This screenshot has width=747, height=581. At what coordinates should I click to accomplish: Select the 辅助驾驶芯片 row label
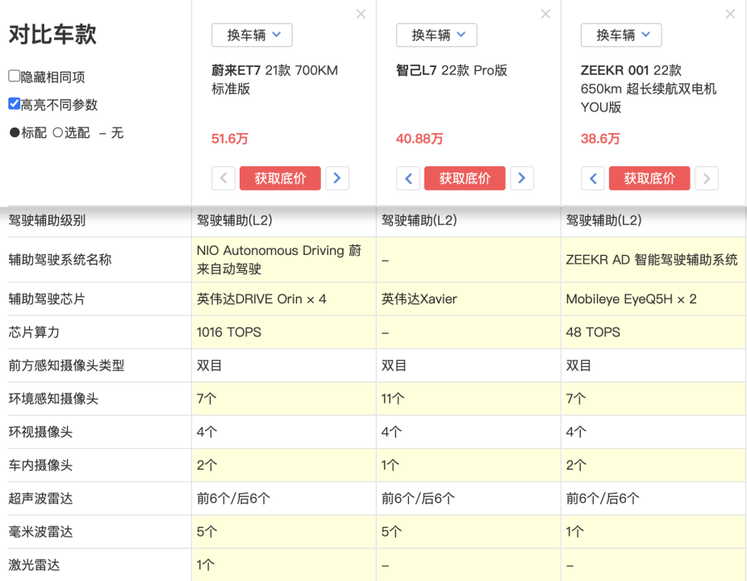click(x=47, y=299)
